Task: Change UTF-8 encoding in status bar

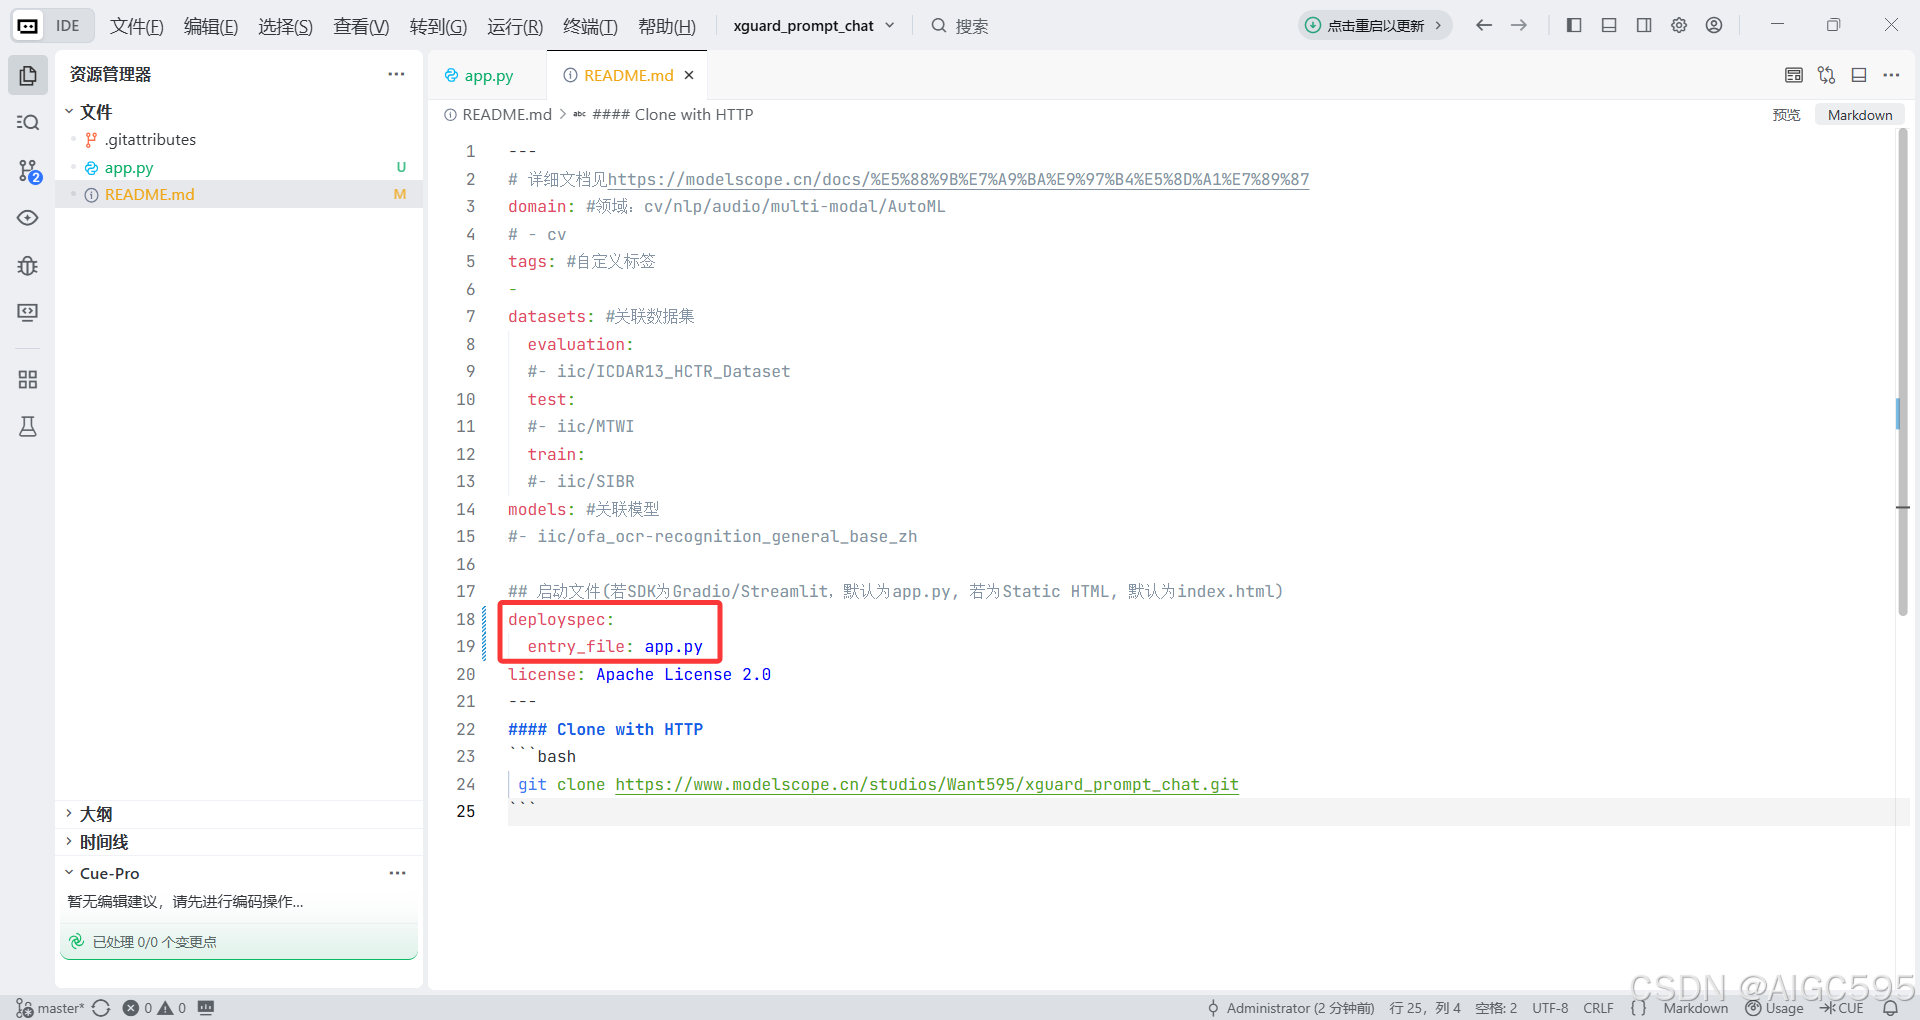Action: (1550, 1008)
